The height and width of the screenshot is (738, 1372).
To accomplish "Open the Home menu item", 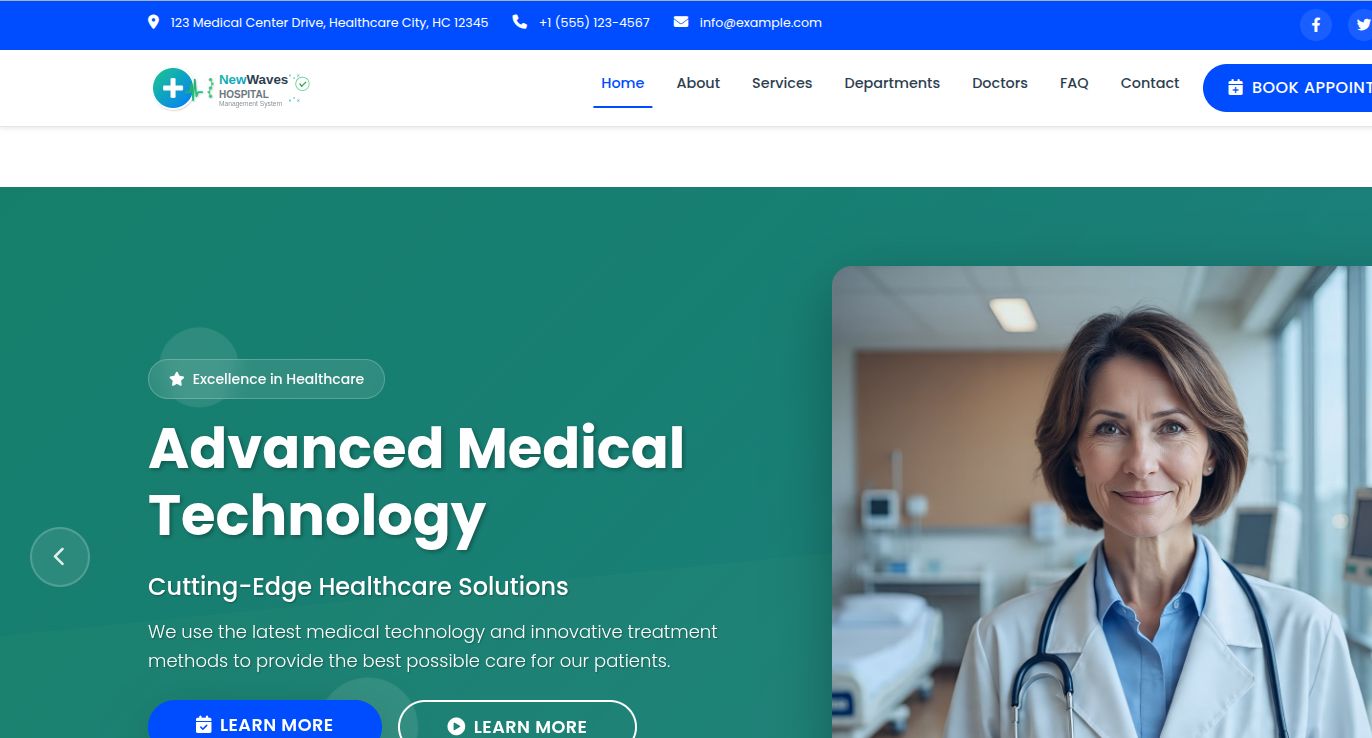I will point(622,83).
